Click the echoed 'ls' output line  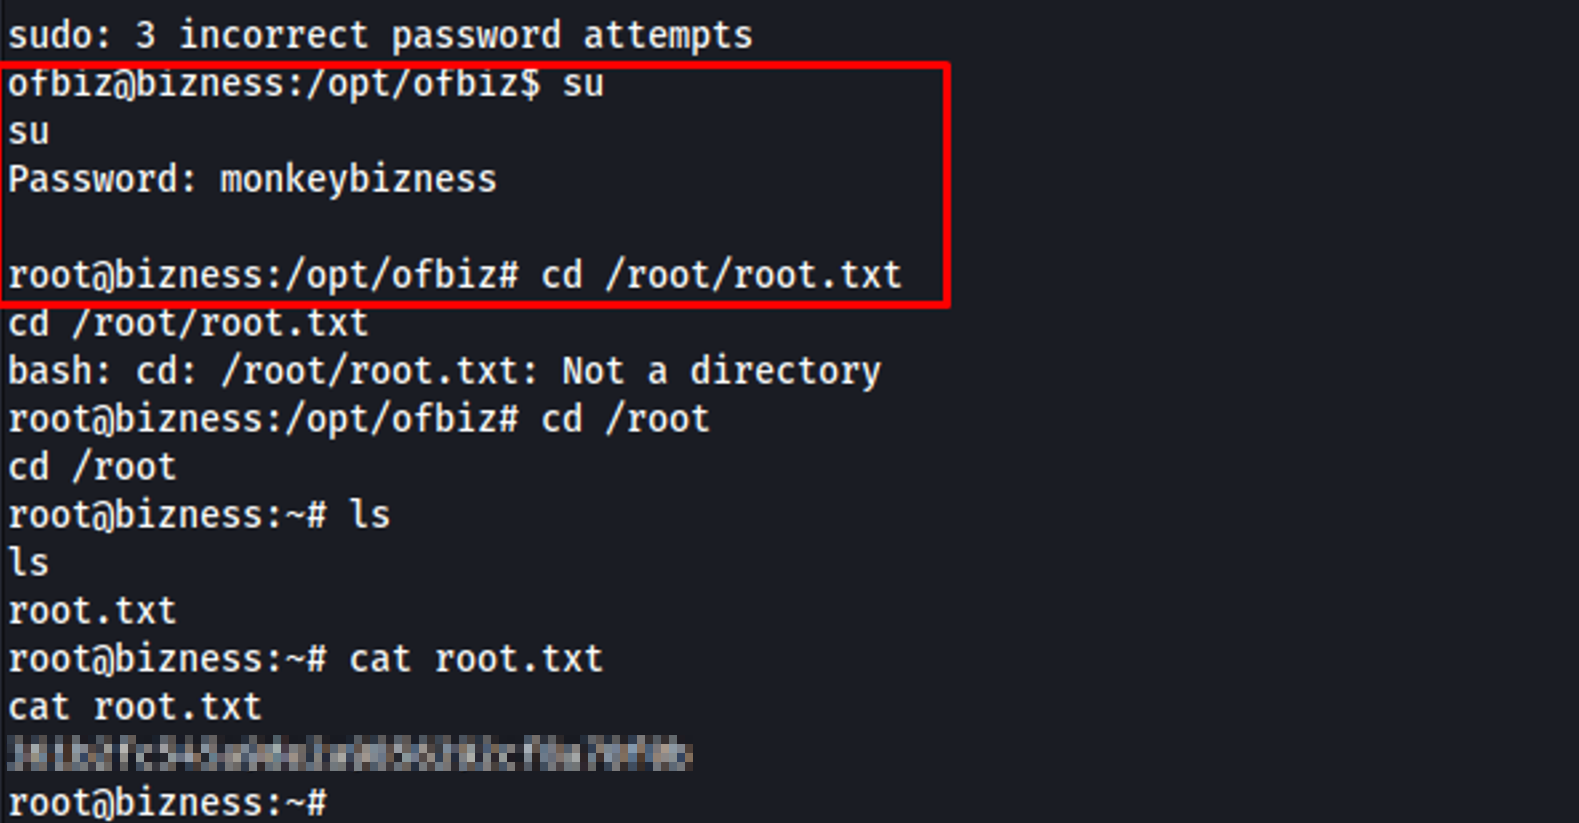coord(28,563)
